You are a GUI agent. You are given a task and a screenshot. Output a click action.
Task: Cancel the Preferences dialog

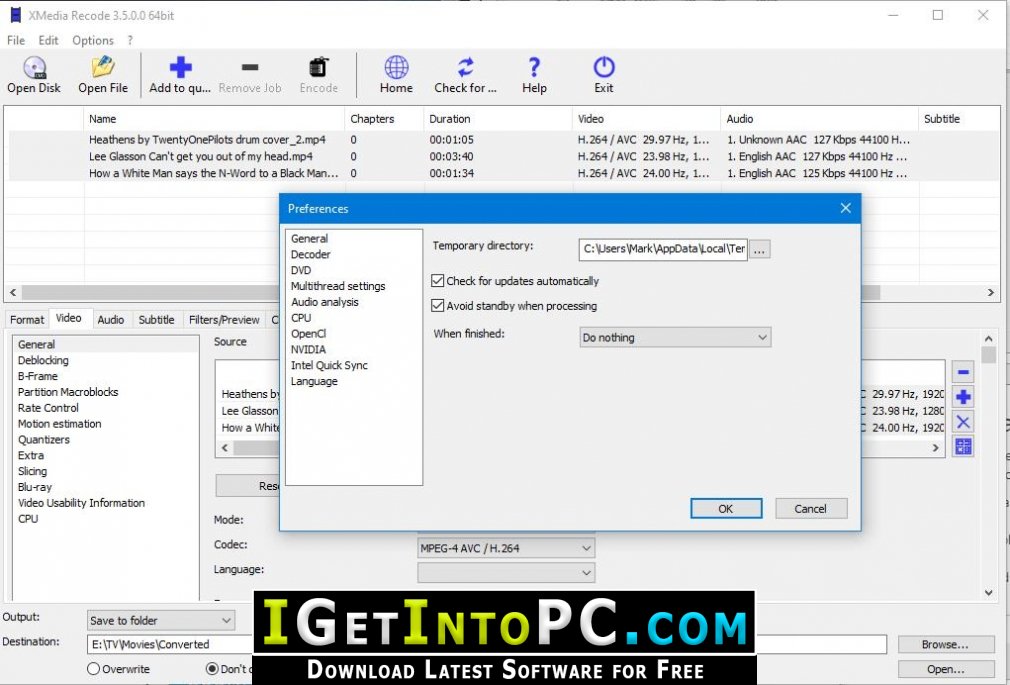[810, 508]
